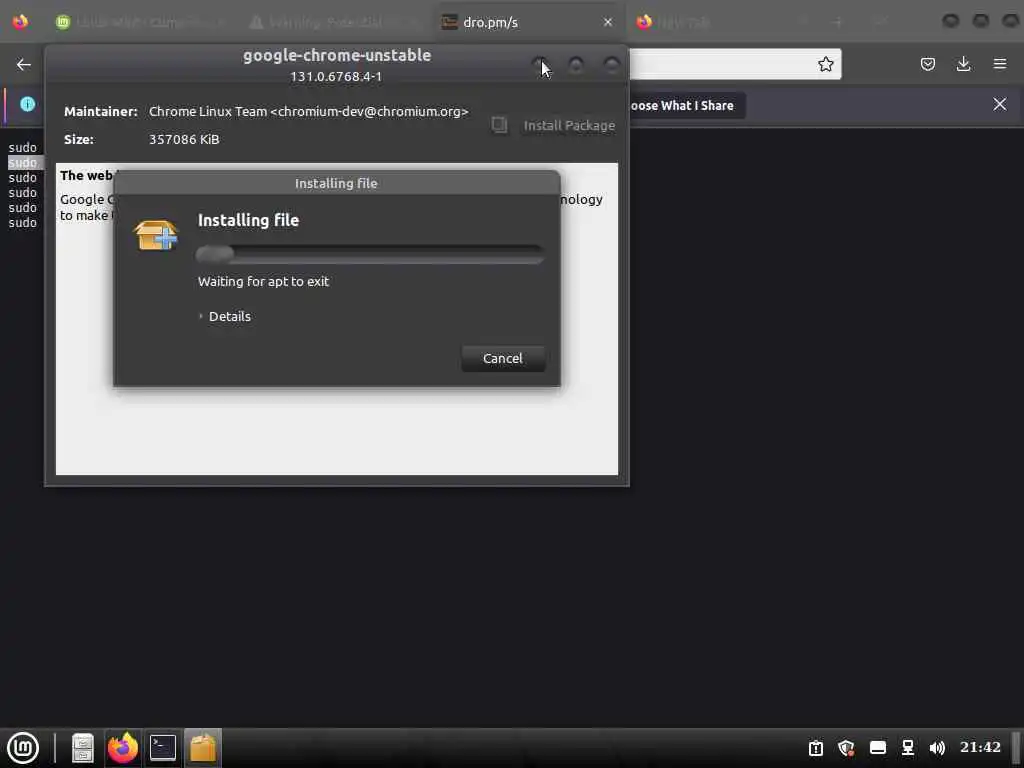Open Terminal from the taskbar
Viewport: 1024px width, 768px height.
coord(163,748)
